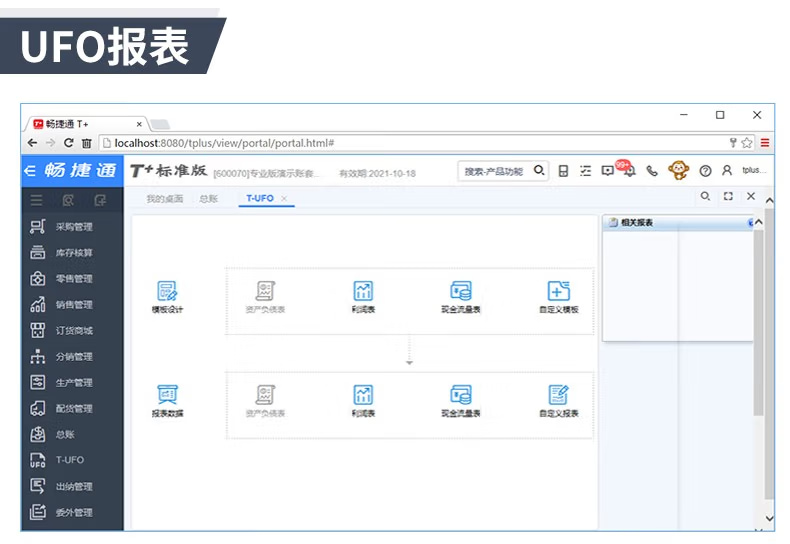Open 配货管理 module
The height and width of the screenshot is (544, 790).
click(x=61, y=408)
